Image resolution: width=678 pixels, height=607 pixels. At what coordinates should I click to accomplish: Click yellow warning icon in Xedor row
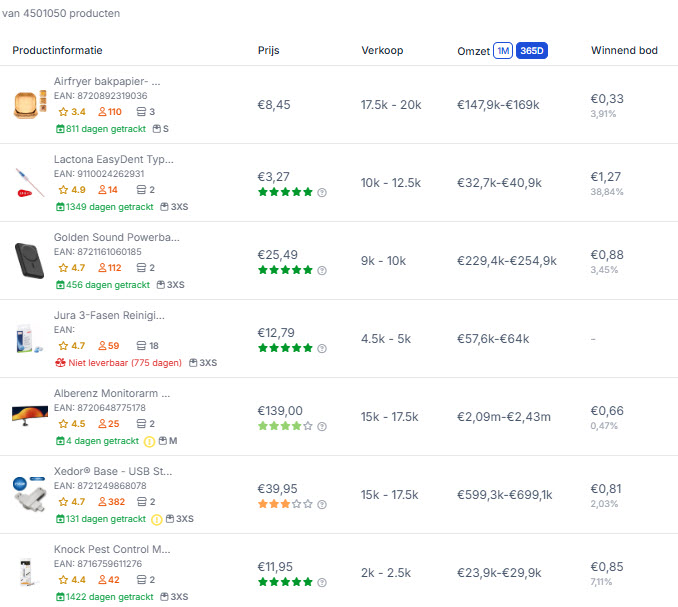click(x=157, y=519)
